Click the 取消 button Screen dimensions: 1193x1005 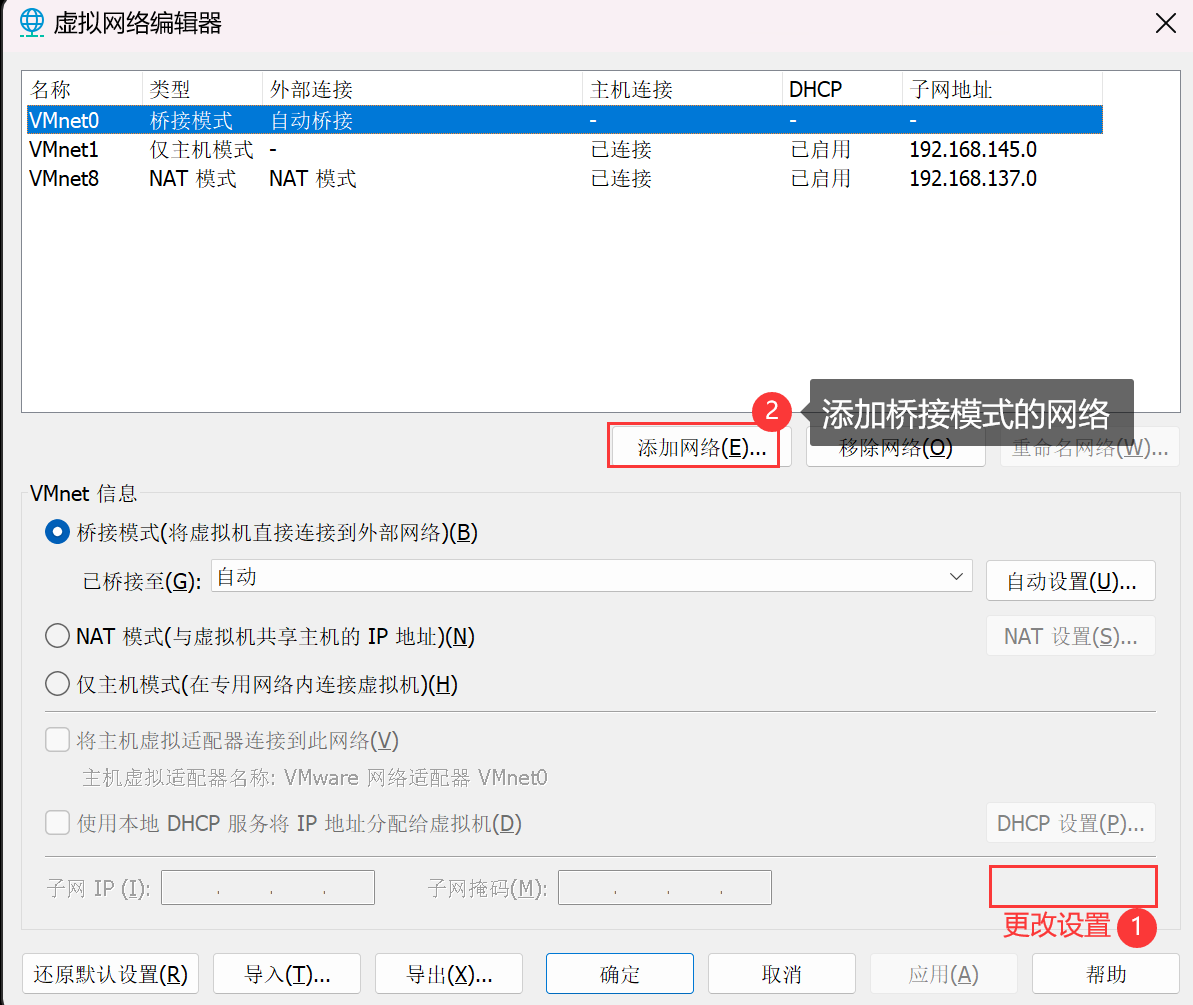click(x=781, y=974)
